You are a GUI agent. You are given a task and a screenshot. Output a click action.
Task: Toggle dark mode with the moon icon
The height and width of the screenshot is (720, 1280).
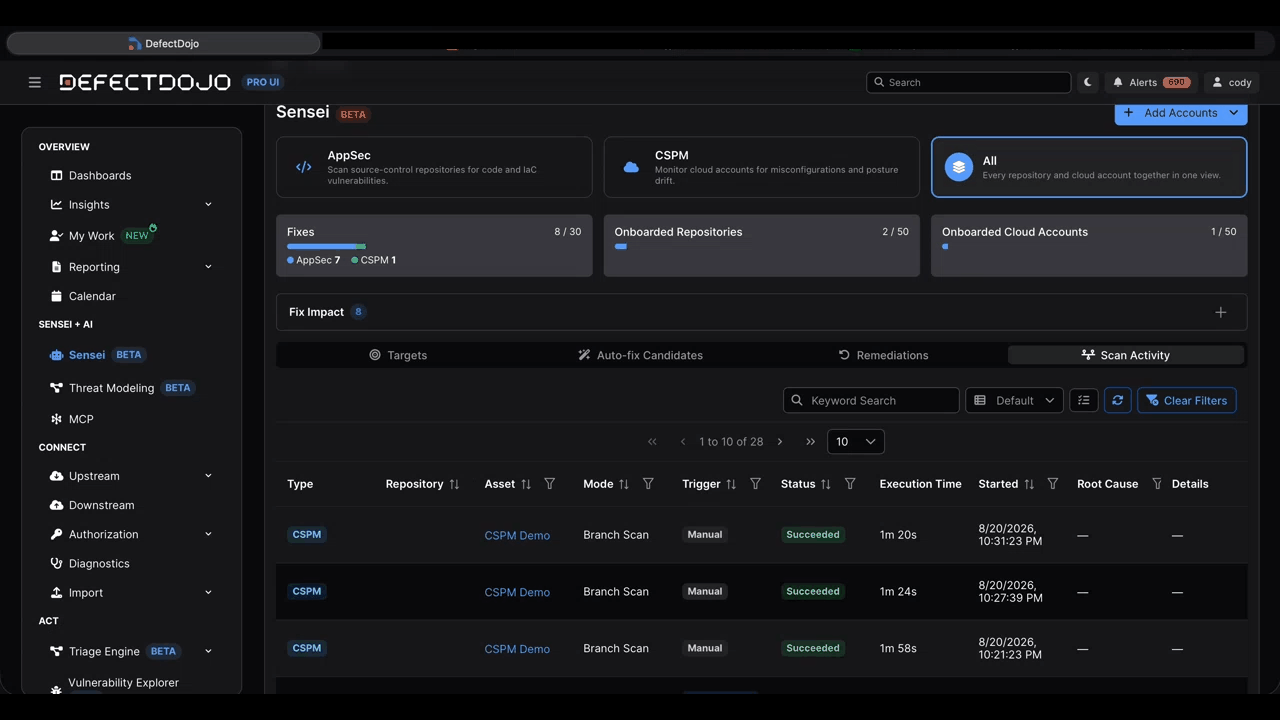[x=1088, y=82]
